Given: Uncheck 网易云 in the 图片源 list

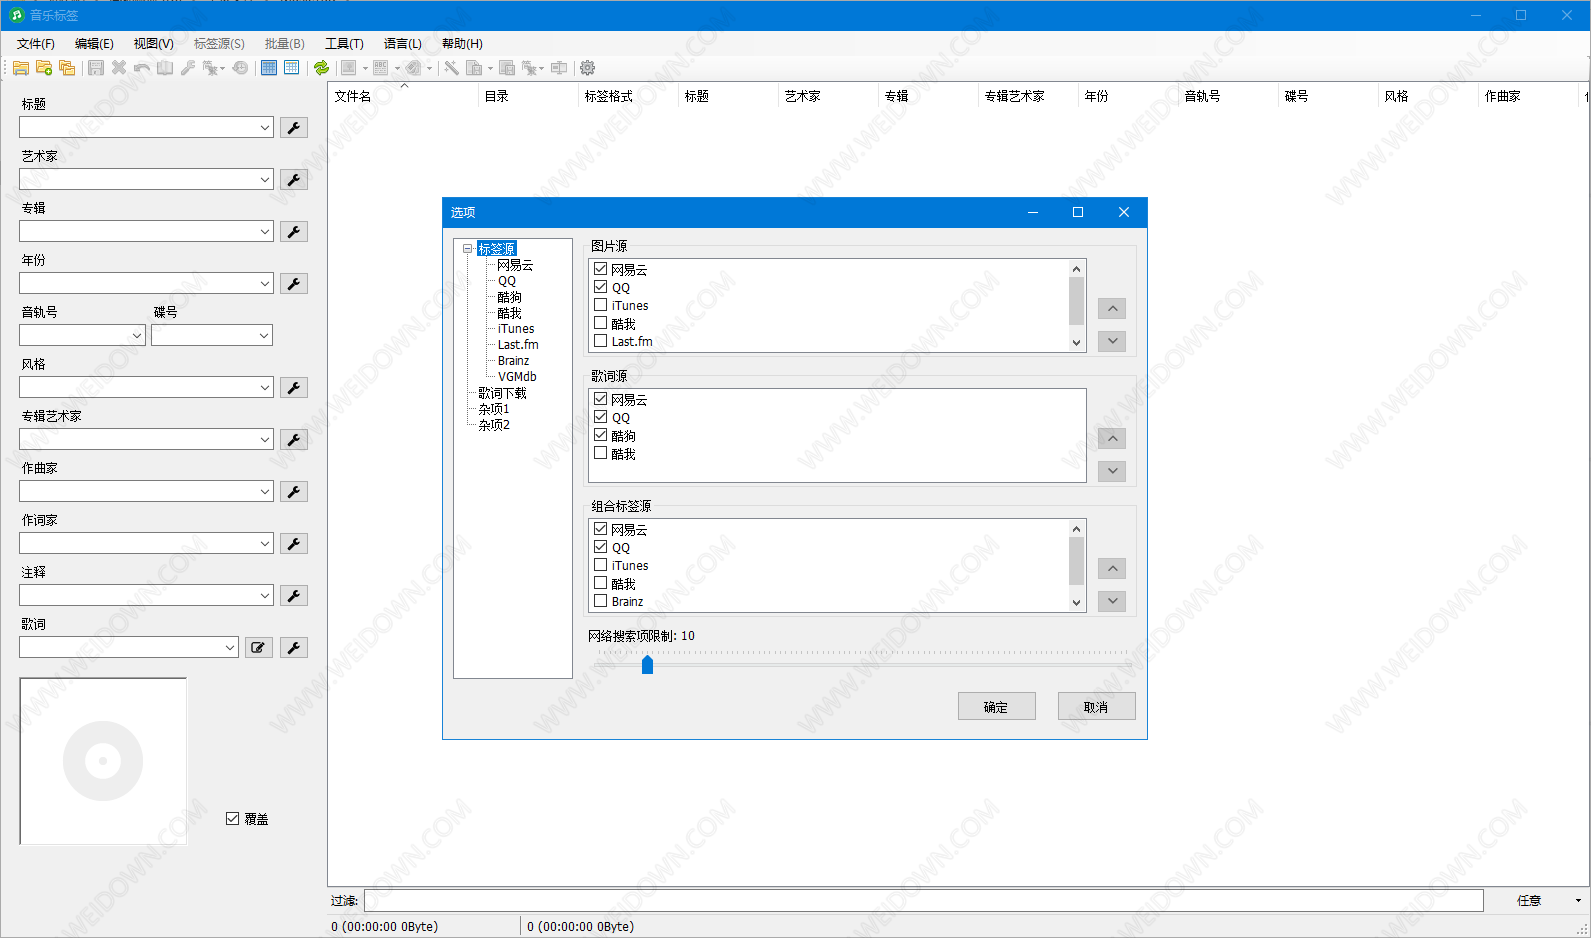Looking at the screenshot, I should tap(601, 269).
